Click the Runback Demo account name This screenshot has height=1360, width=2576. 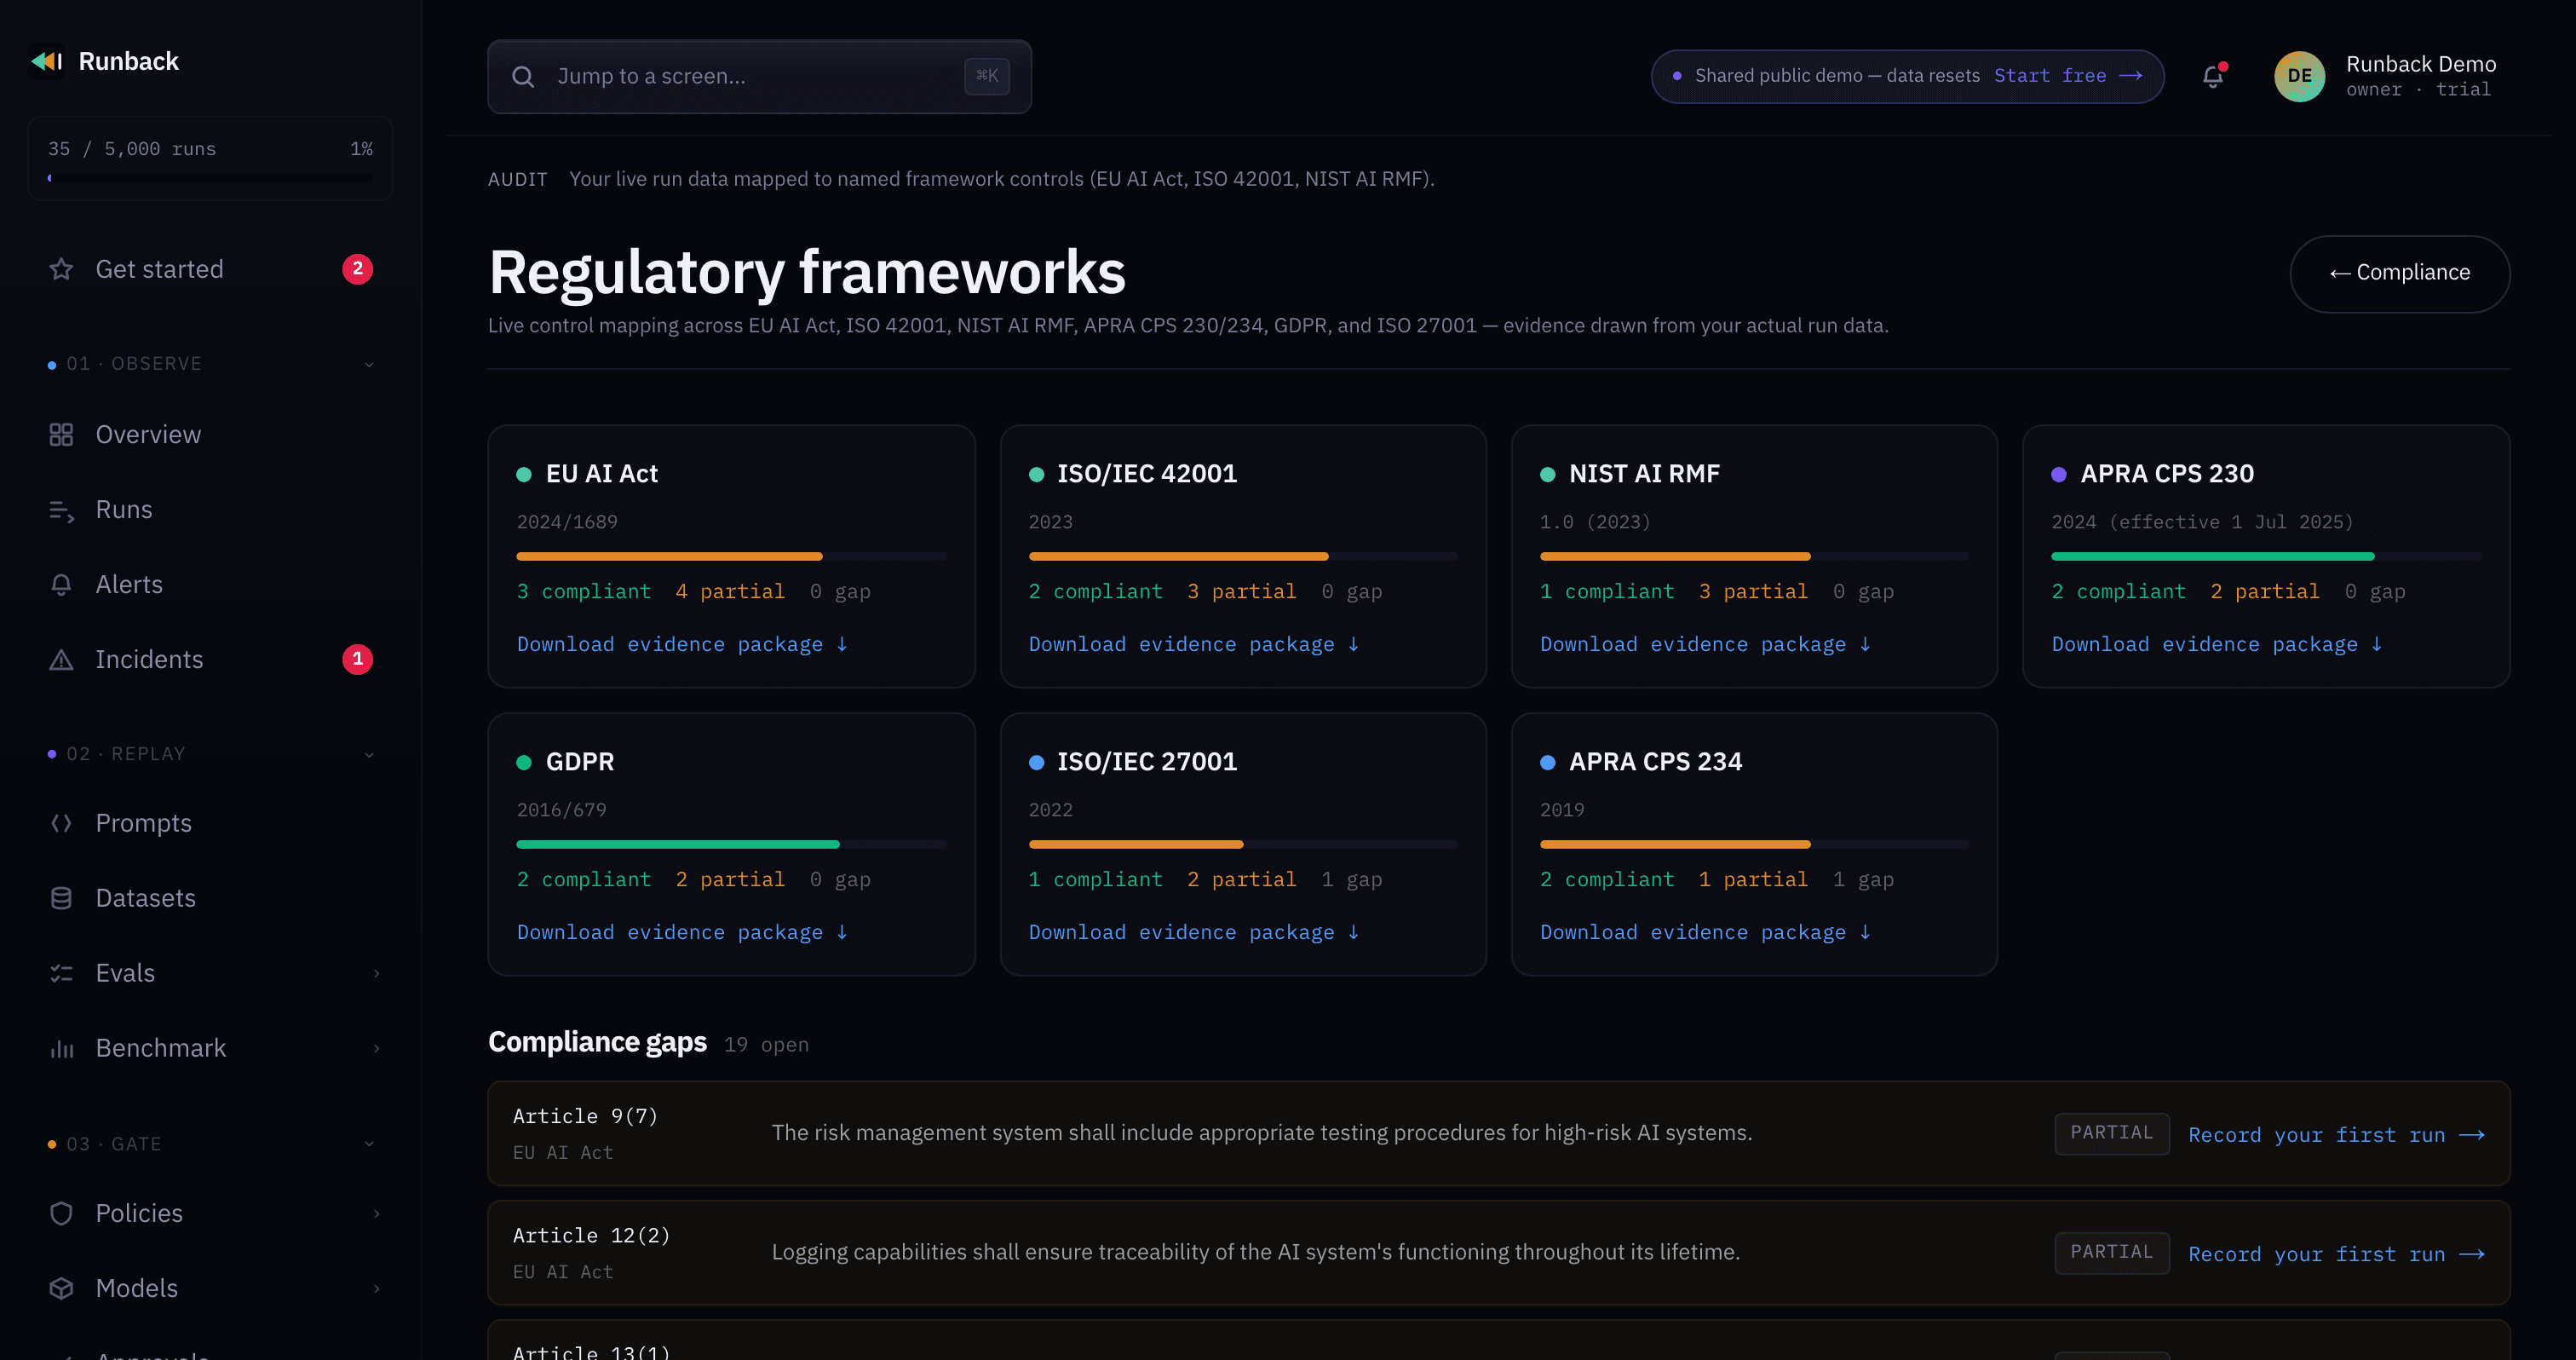(2420, 64)
